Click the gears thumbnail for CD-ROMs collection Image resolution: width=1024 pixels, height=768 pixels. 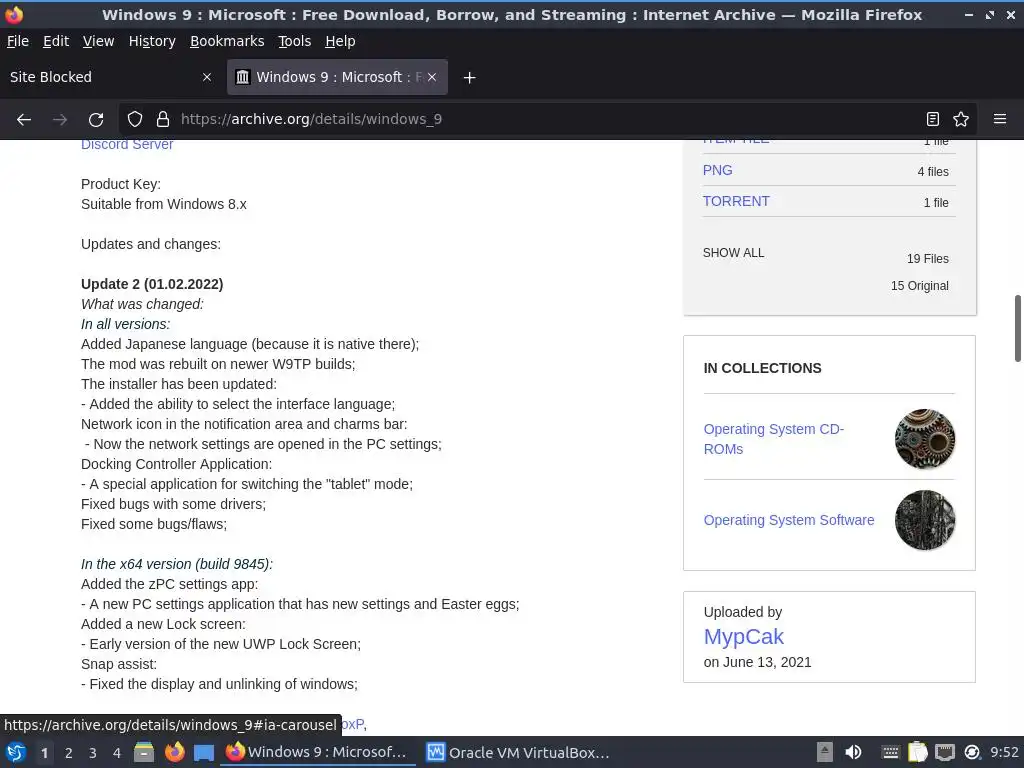click(925, 439)
